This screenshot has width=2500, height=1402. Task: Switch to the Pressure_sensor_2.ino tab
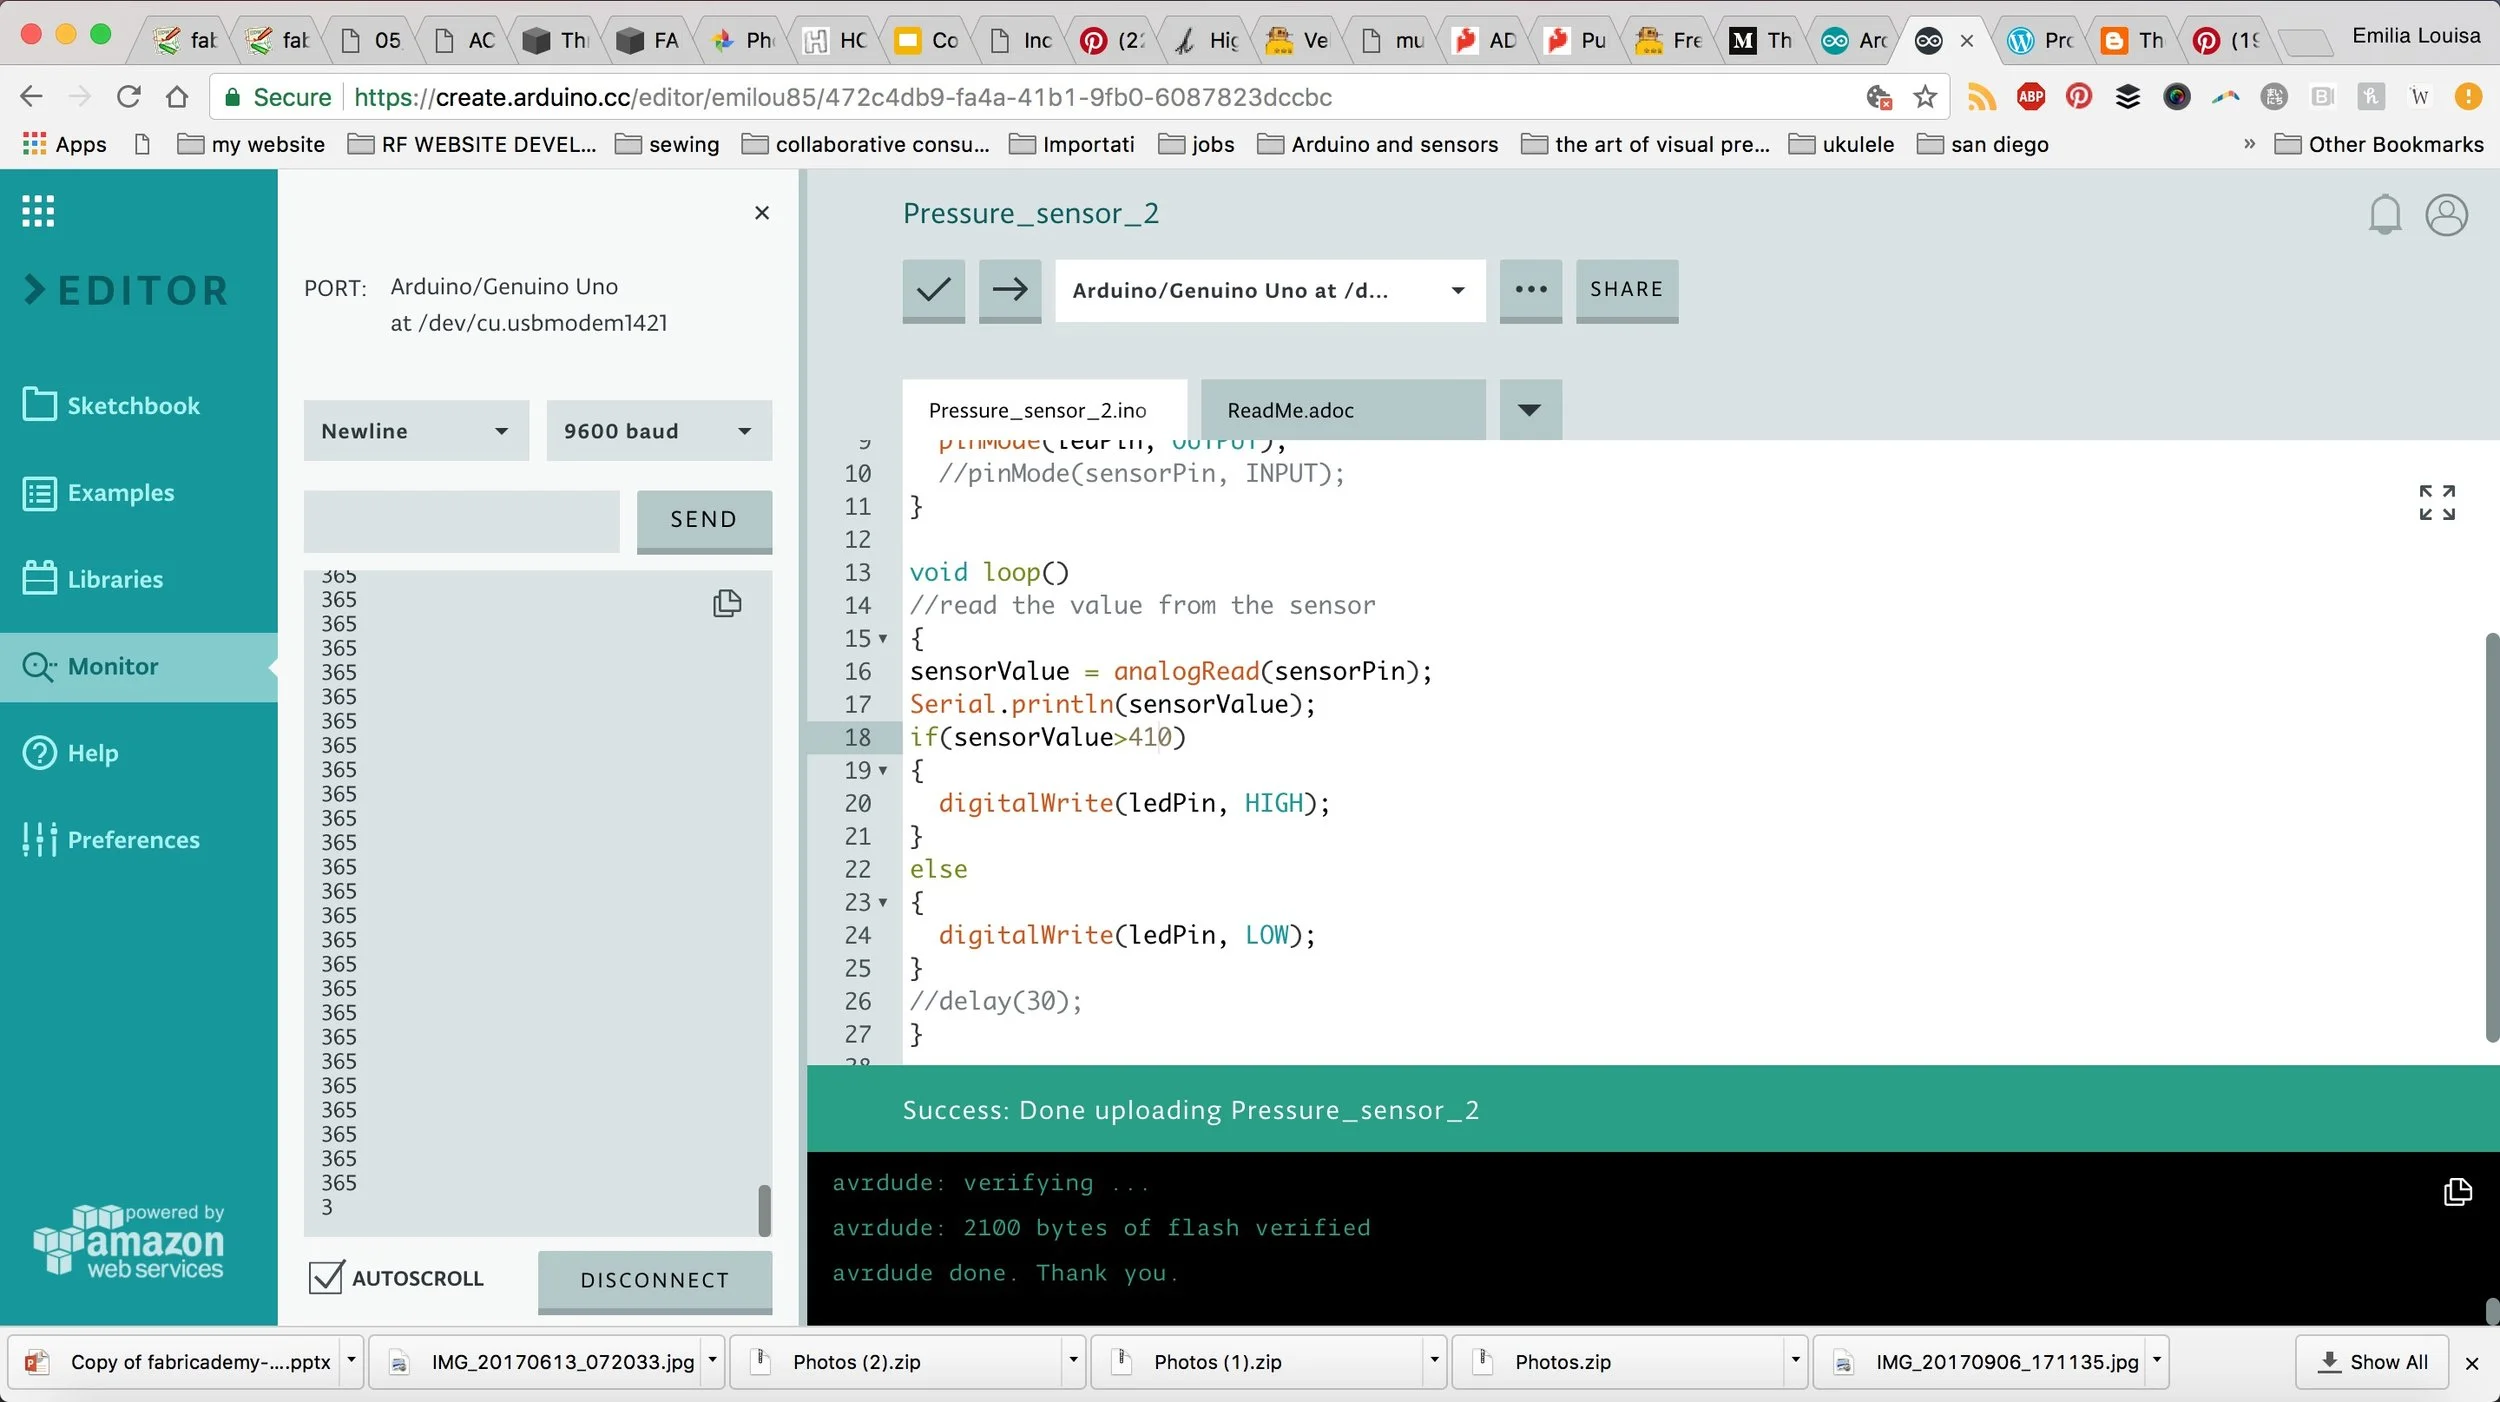click(1044, 410)
